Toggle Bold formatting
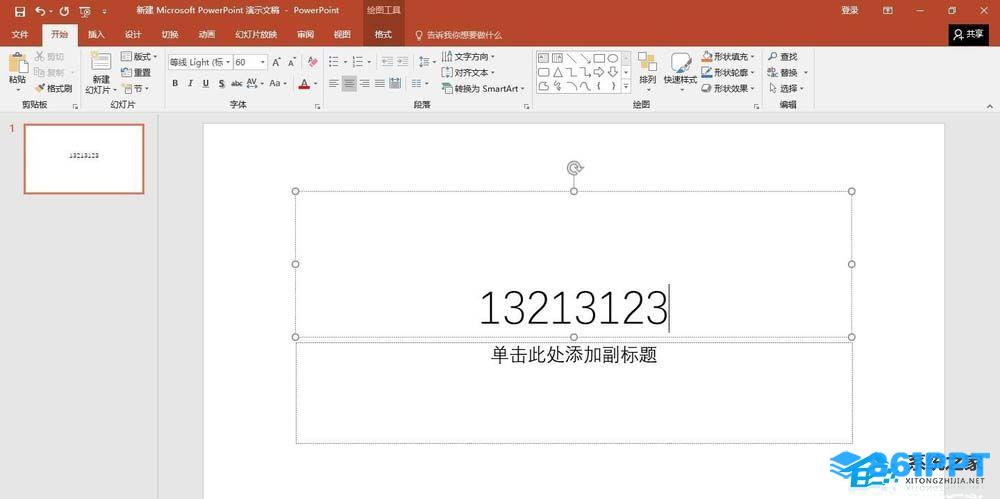 [x=175, y=83]
